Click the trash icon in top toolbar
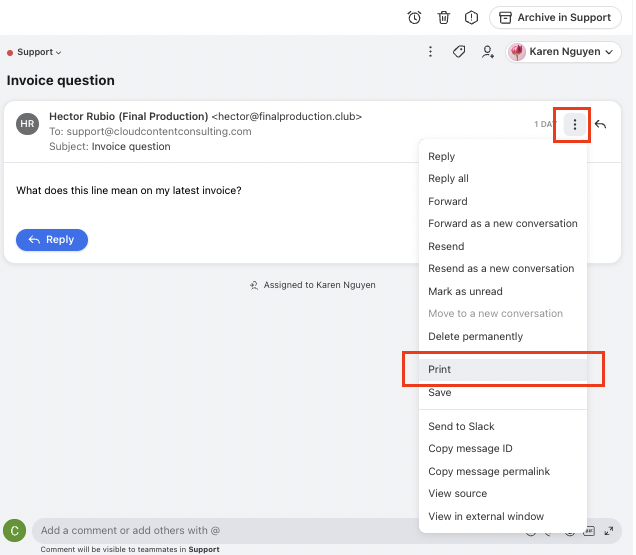This screenshot has height=555, width=636. 443,17
